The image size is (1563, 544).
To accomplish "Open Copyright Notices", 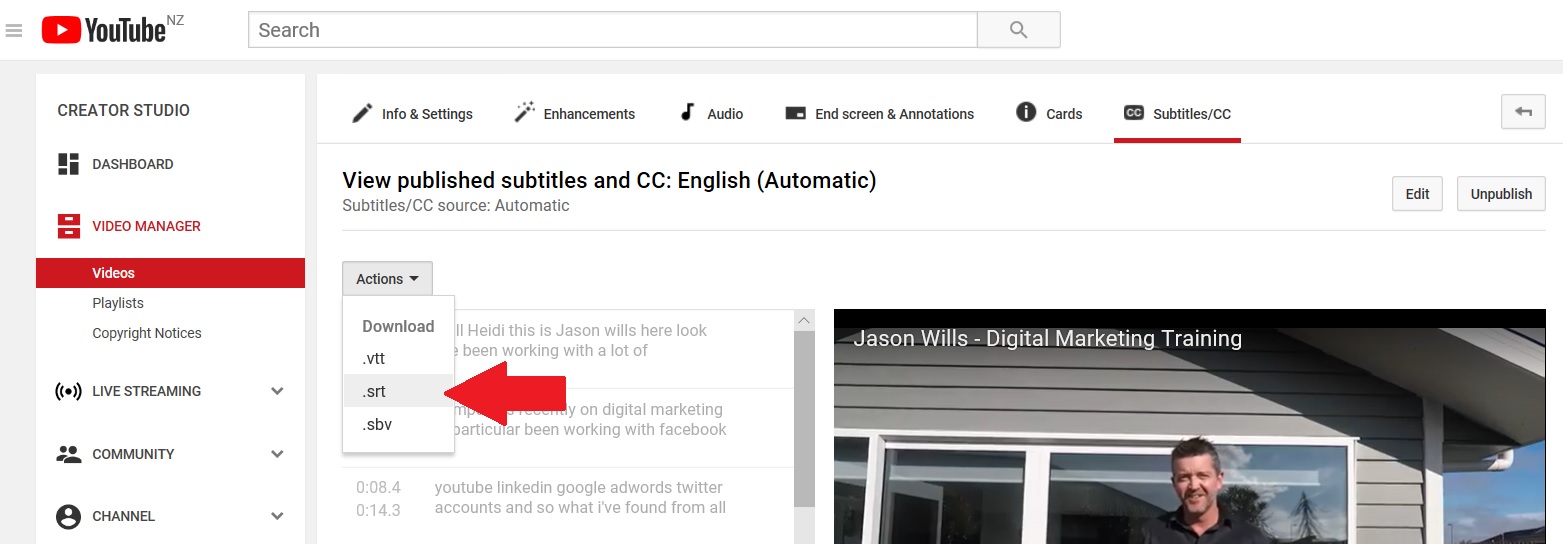I will (147, 333).
